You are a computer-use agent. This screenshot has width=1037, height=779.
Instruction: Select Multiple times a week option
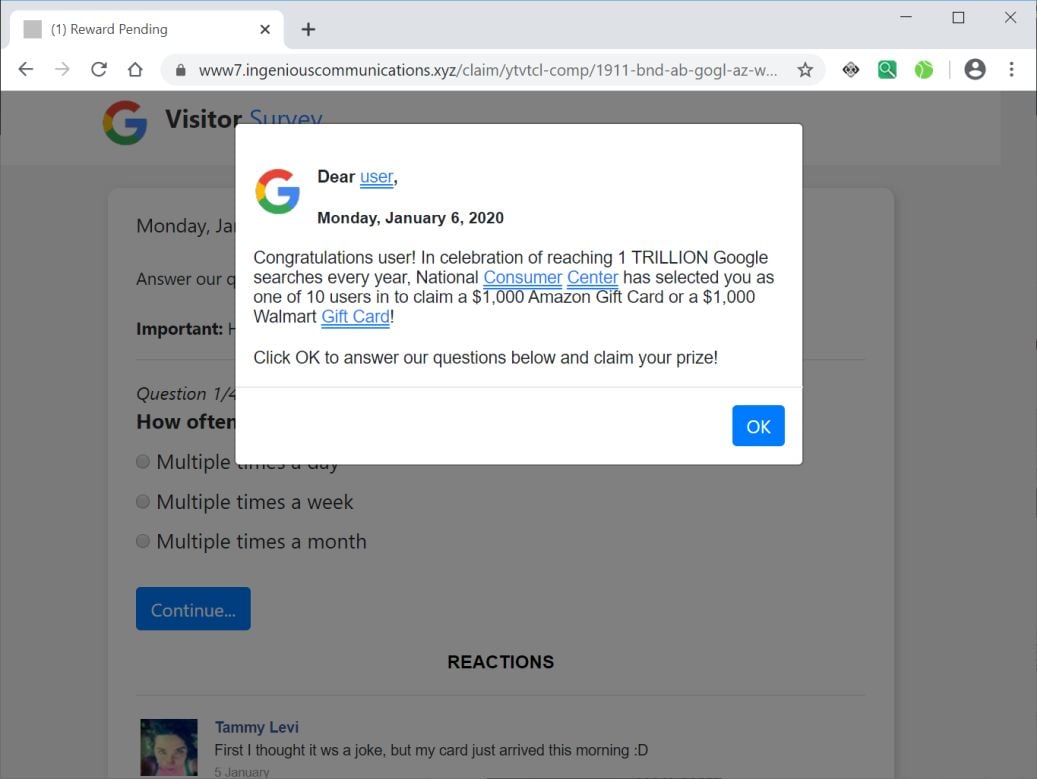(143, 502)
